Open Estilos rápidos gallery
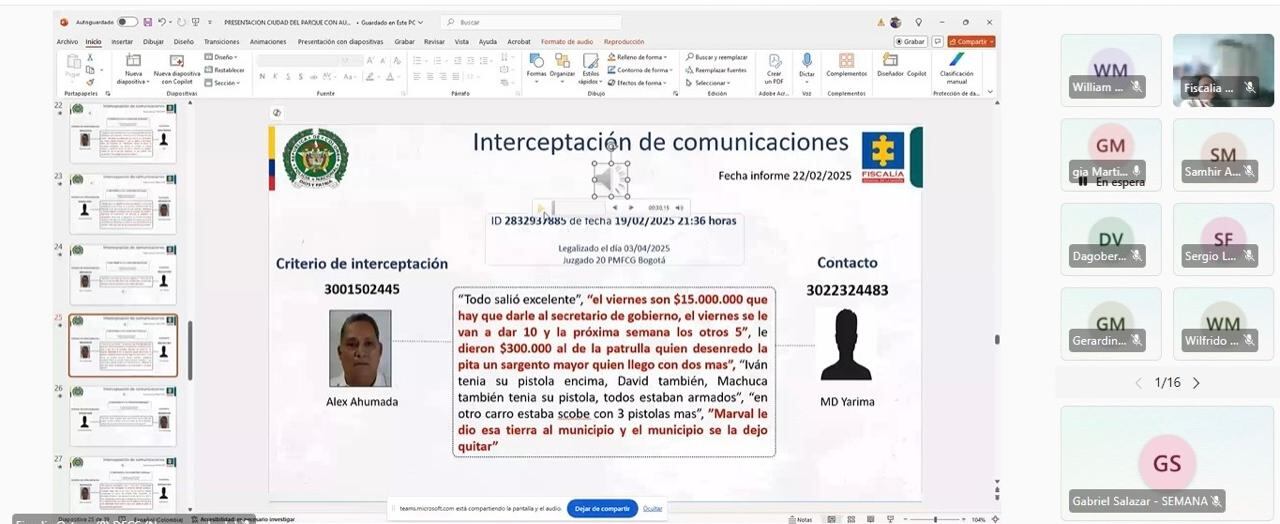Screen dimensions: 1280x524 (x=591, y=69)
